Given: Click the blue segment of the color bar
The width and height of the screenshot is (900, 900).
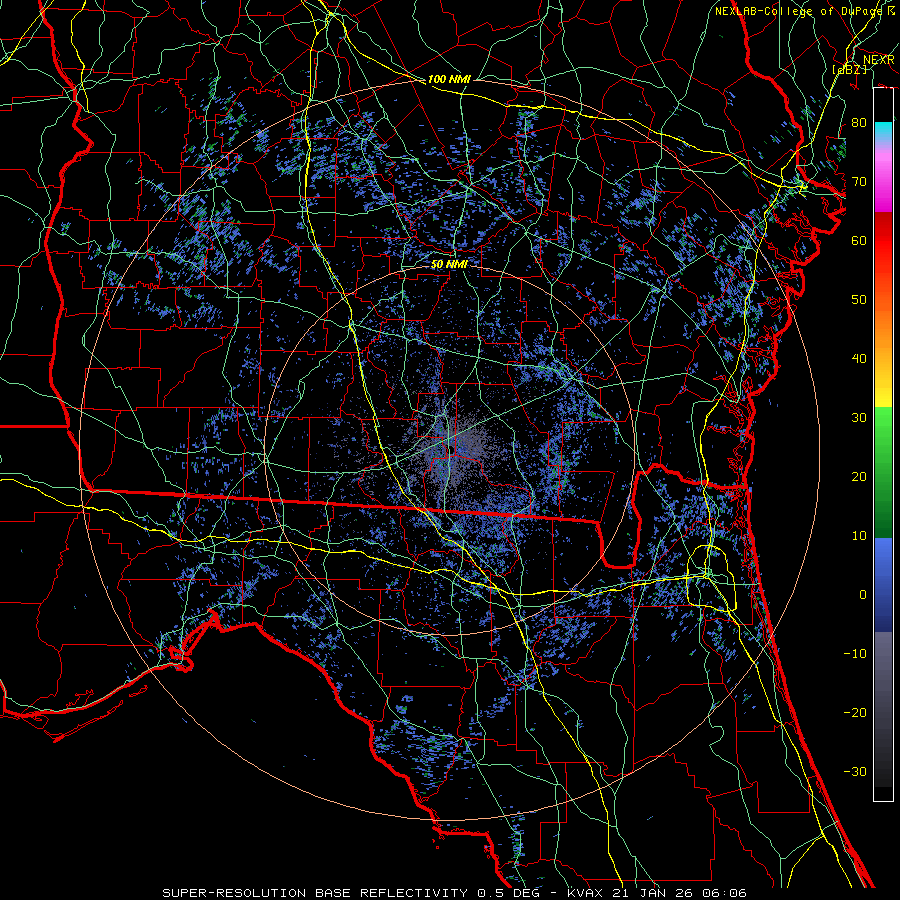Looking at the screenshot, I should [x=883, y=585].
